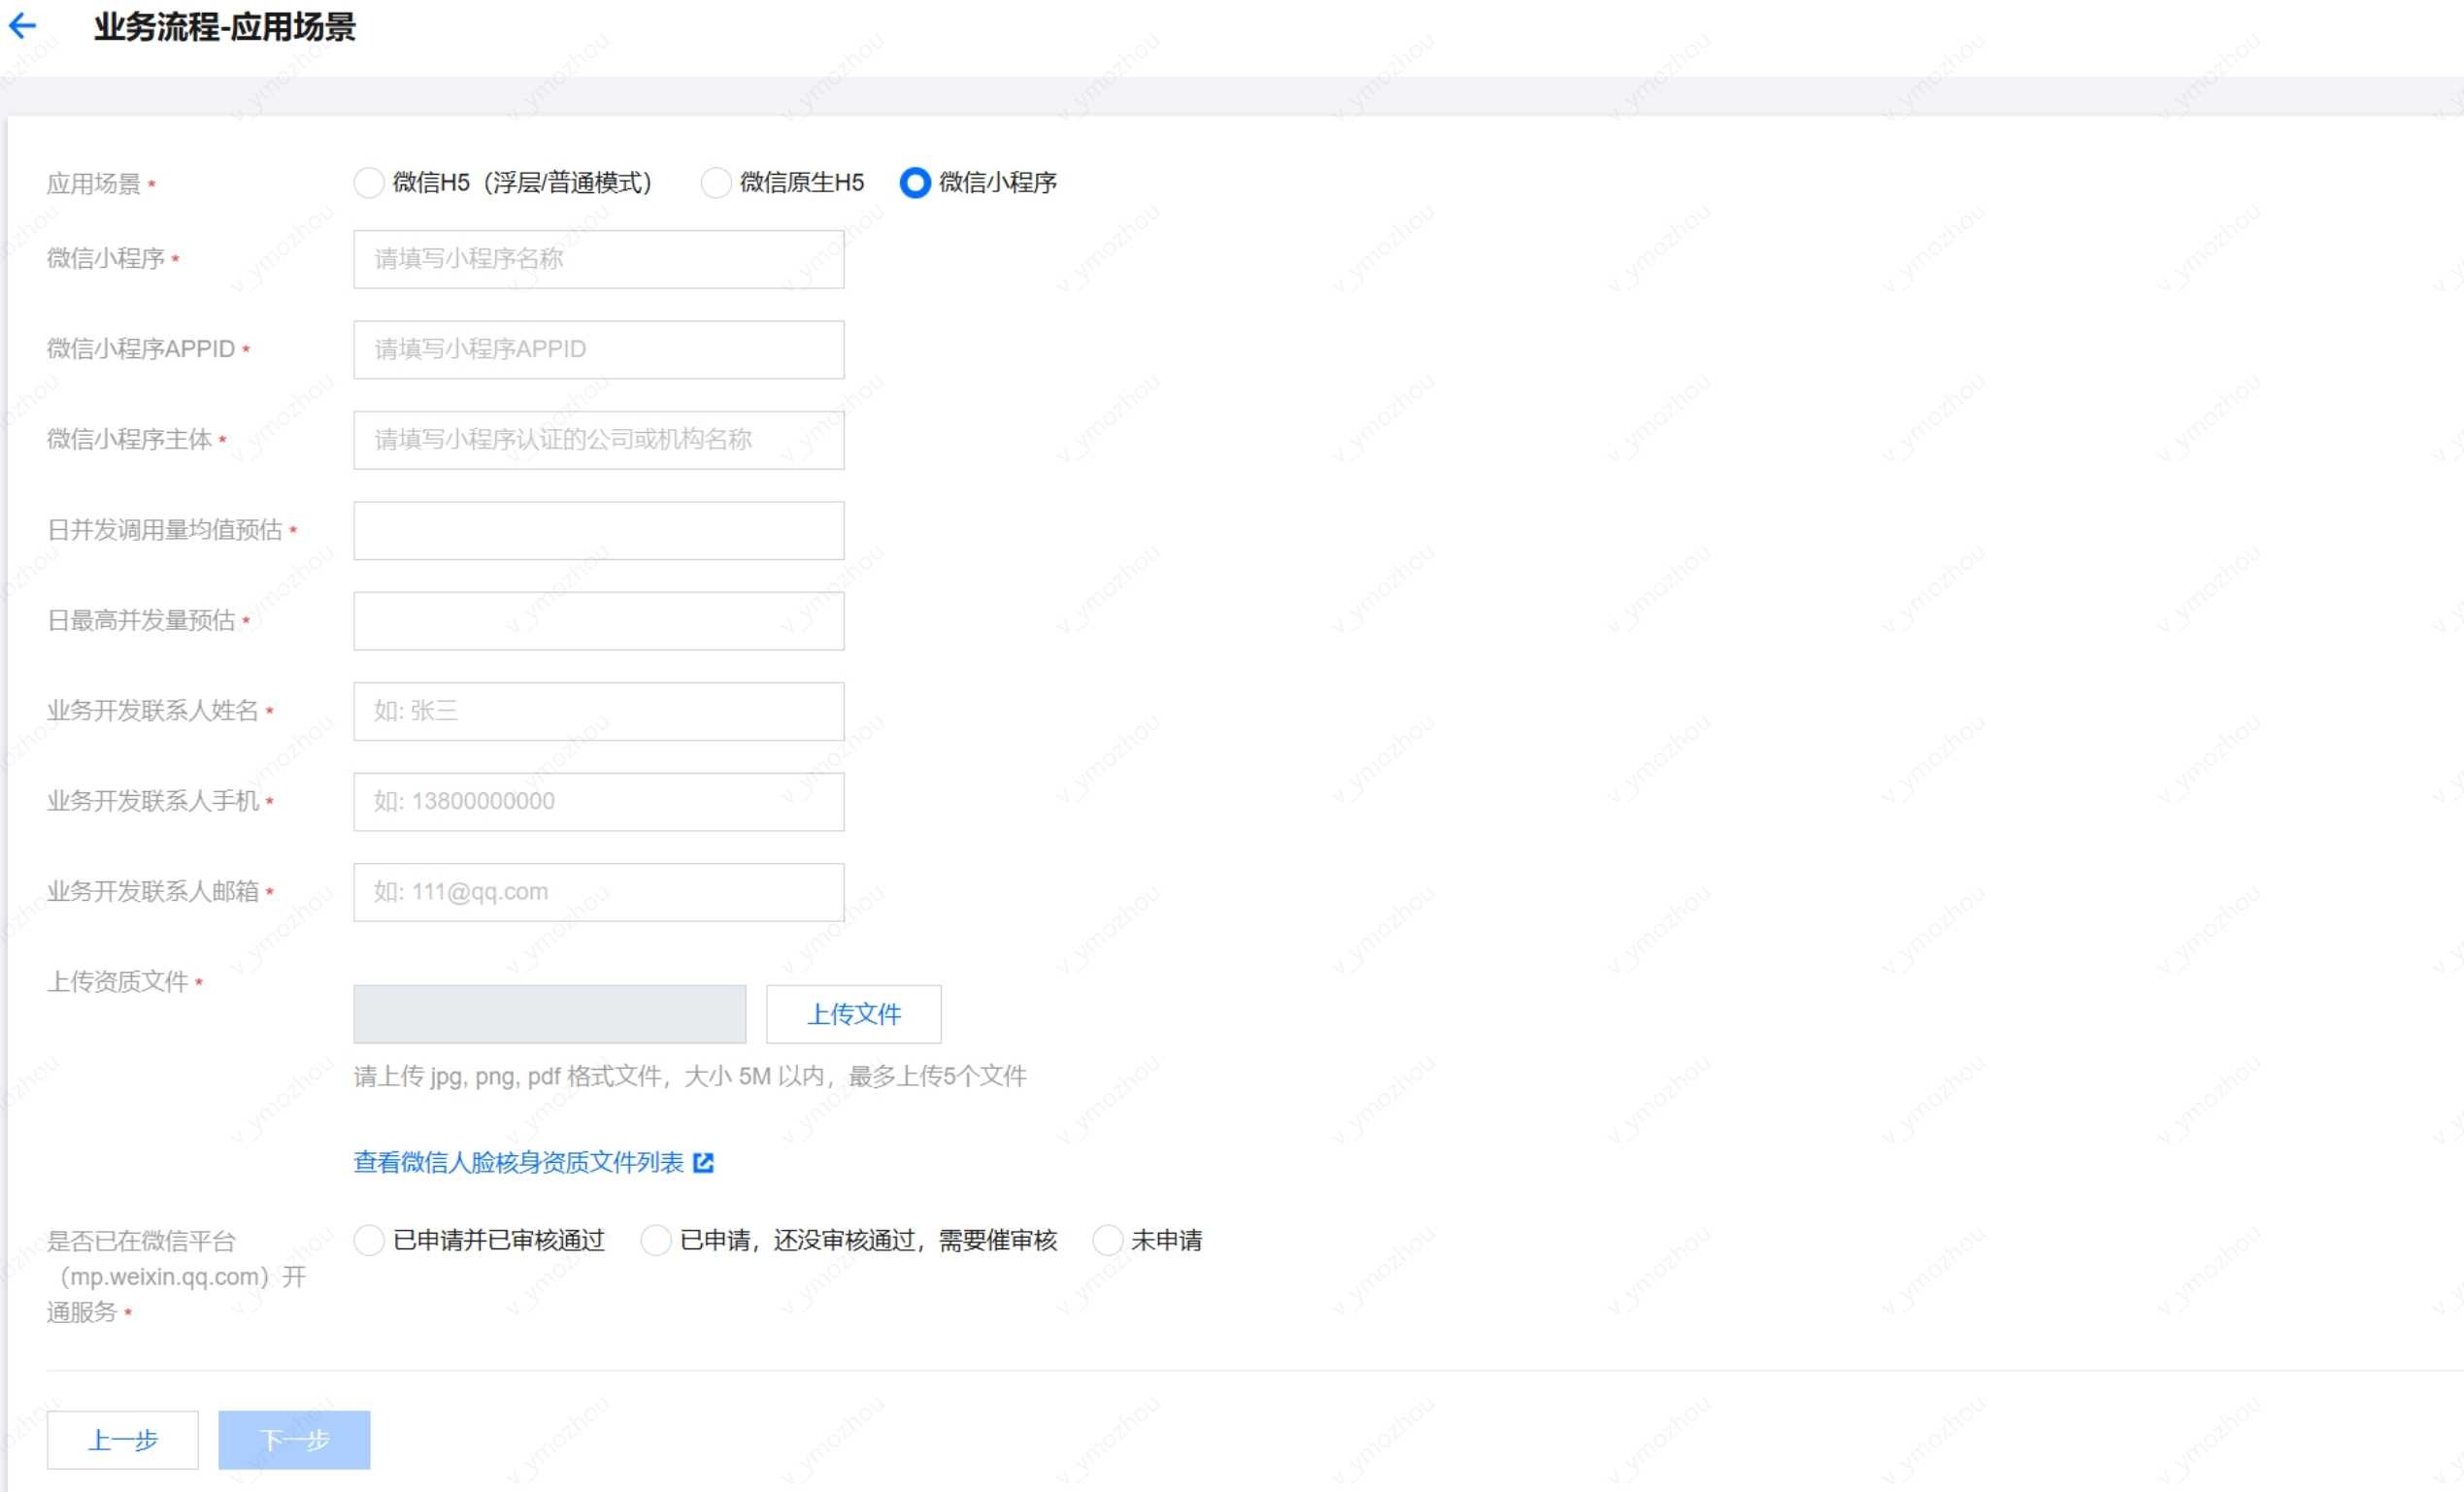Click the 日最高并发量预估 input box

point(598,621)
